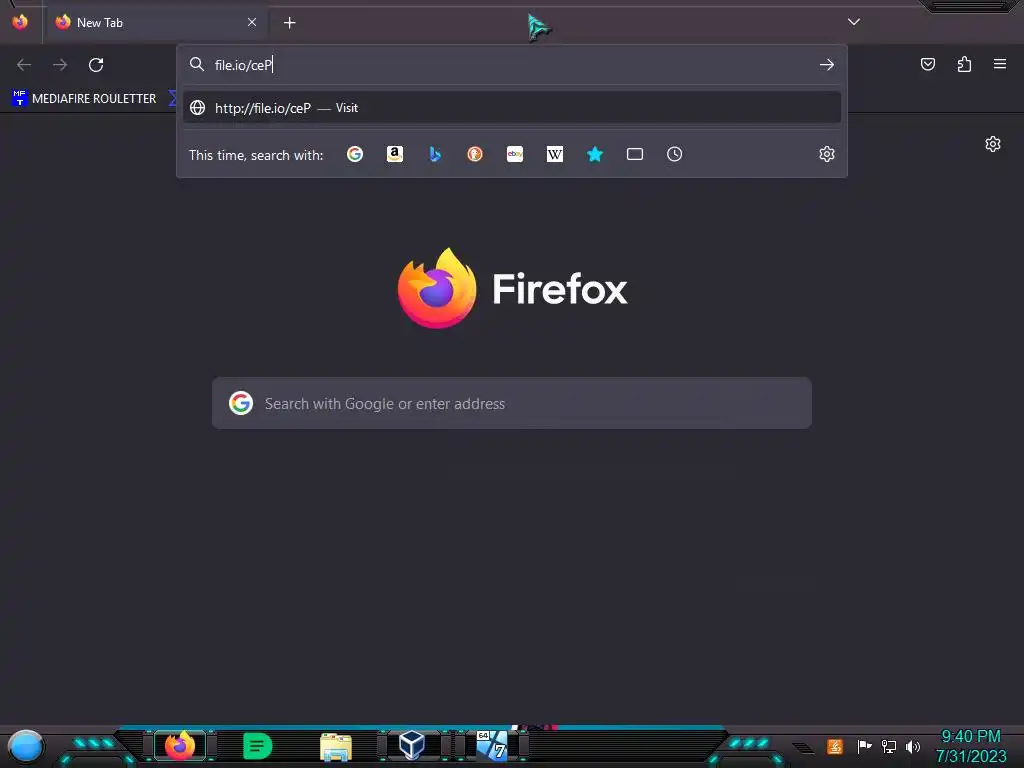Search history via the clock icon
This screenshot has width=1024, height=768.
coord(675,154)
